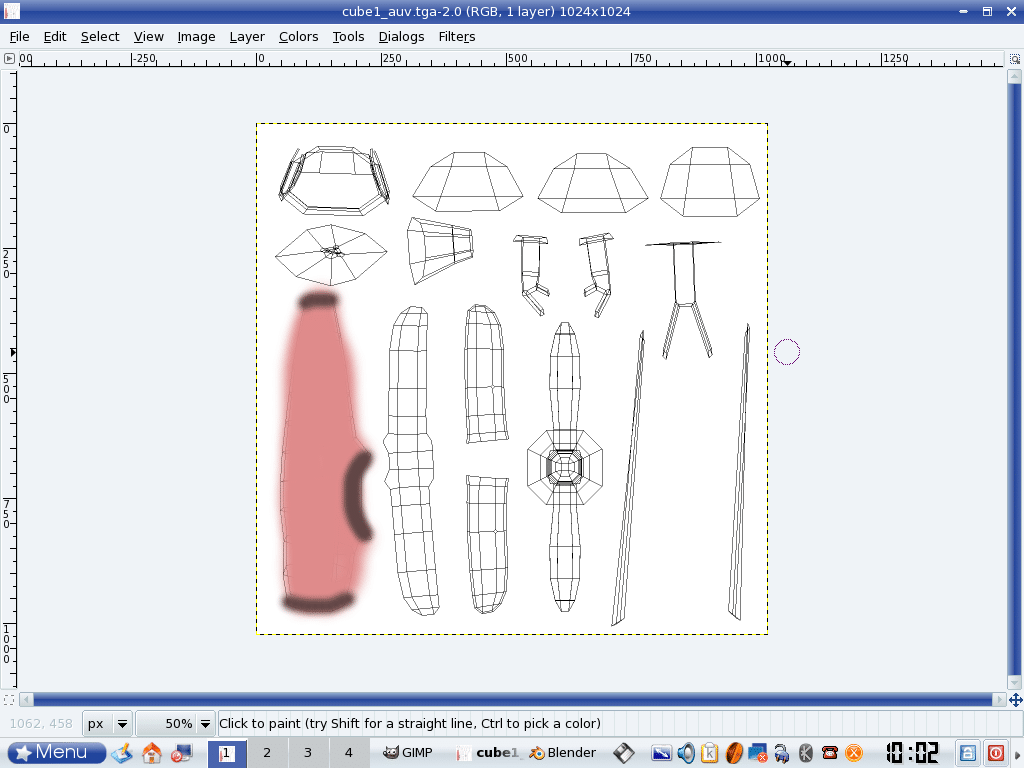1024x768 pixels.
Task: Toggle the Quick Mask button at bottom-left
Action: pyautogui.click(x=9, y=700)
